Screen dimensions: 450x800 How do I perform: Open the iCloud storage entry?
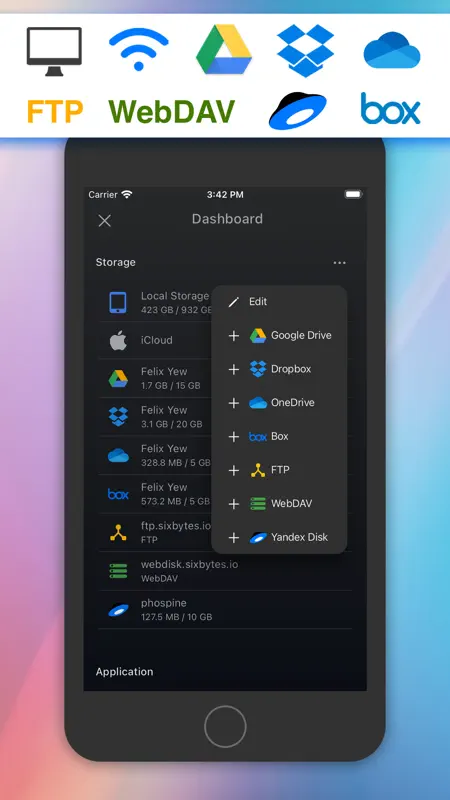(225, 340)
